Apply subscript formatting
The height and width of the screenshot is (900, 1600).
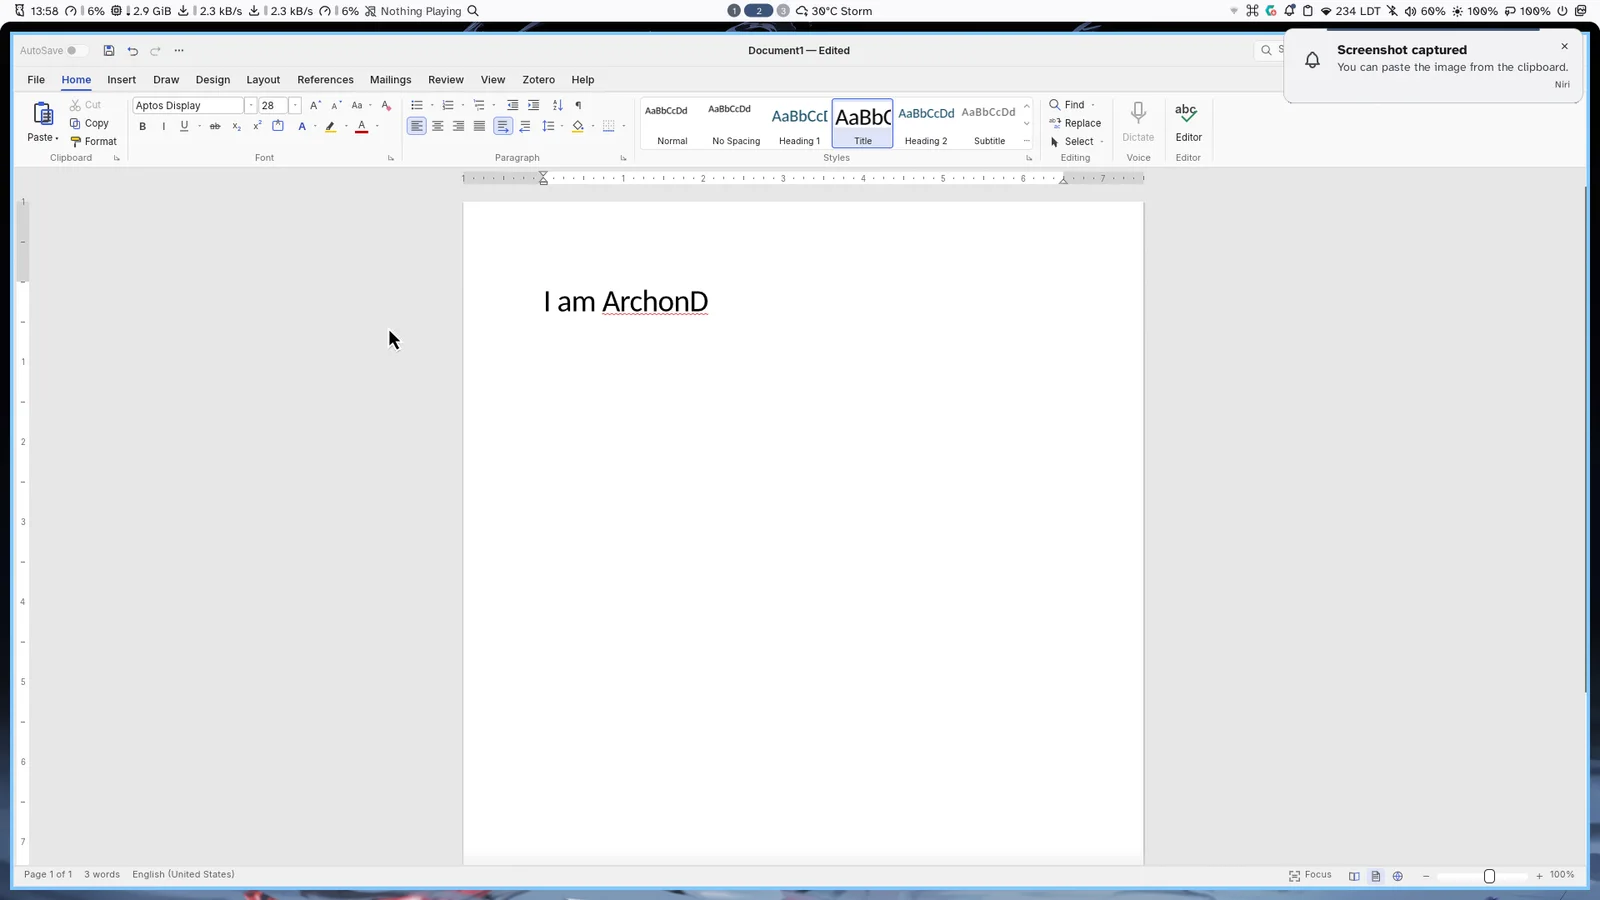click(x=237, y=126)
